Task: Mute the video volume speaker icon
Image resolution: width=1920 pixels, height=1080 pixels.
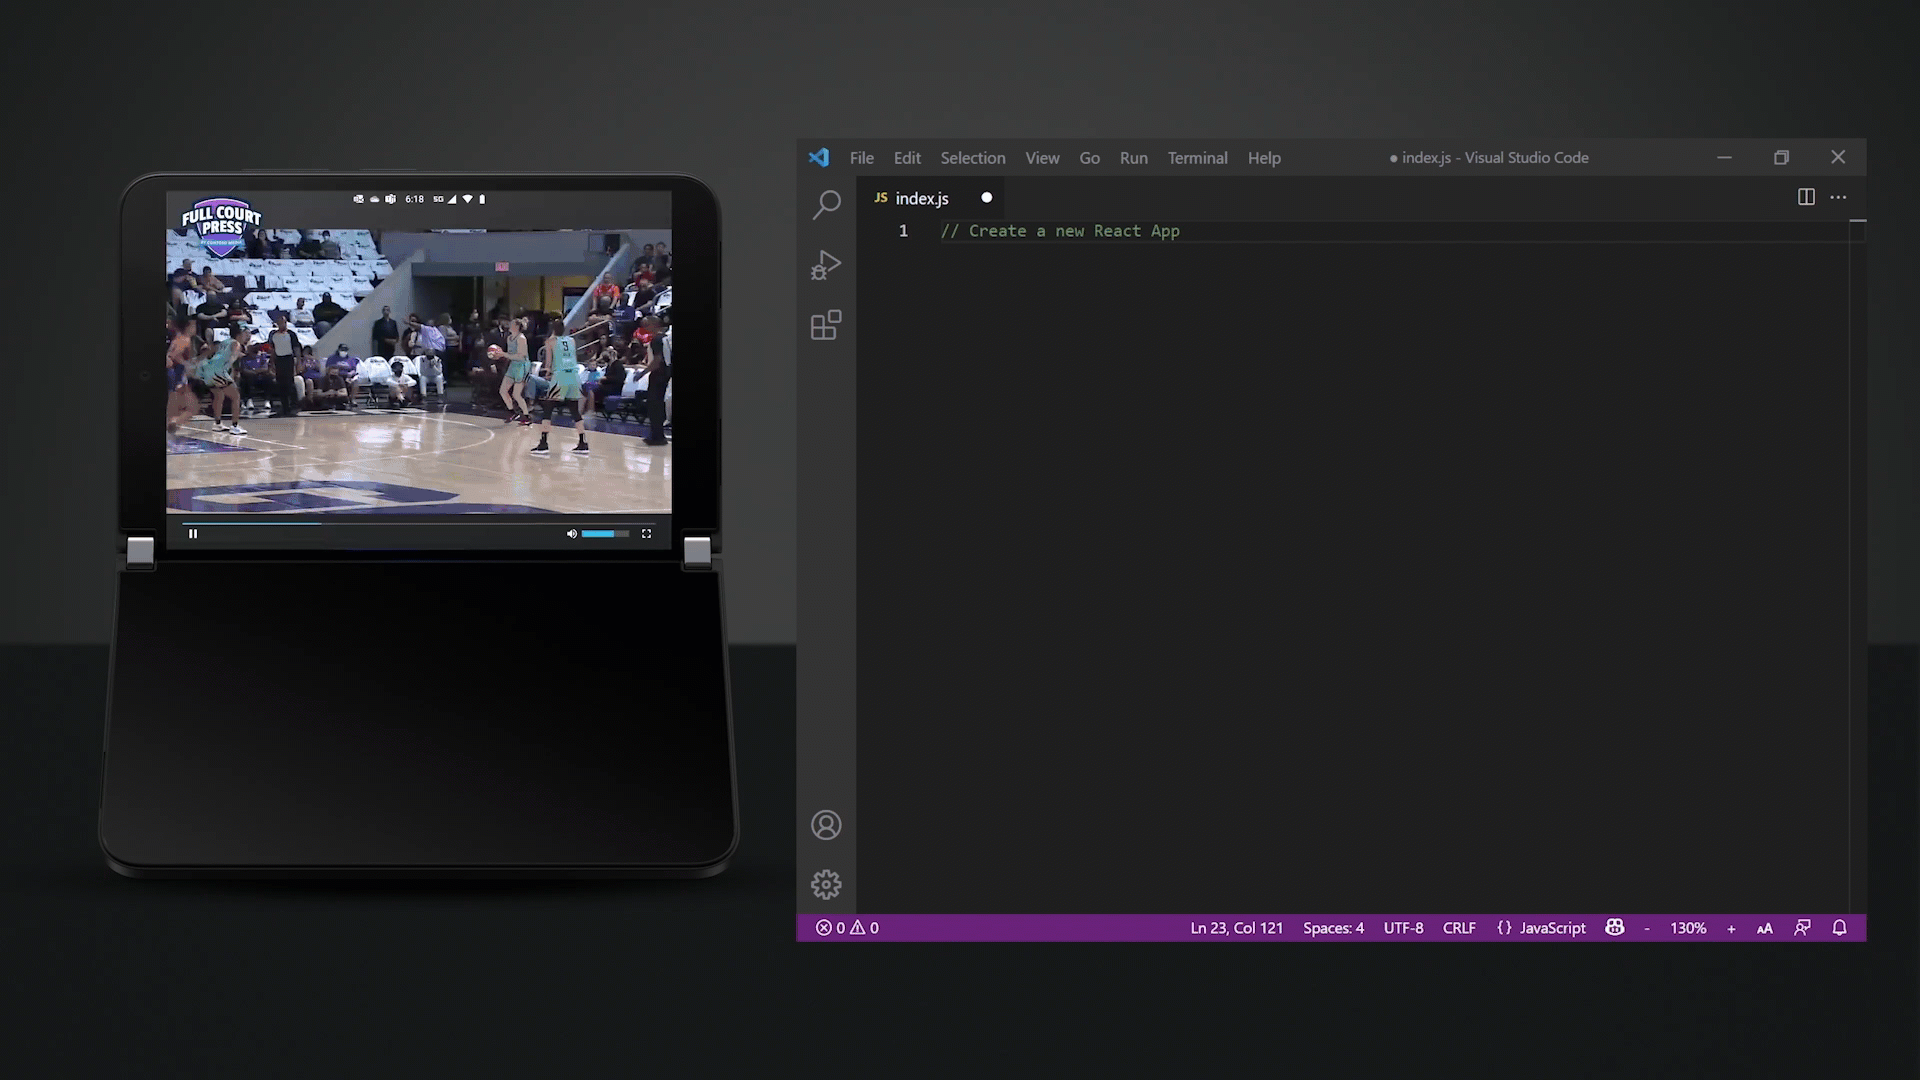Action: coord(572,534)
